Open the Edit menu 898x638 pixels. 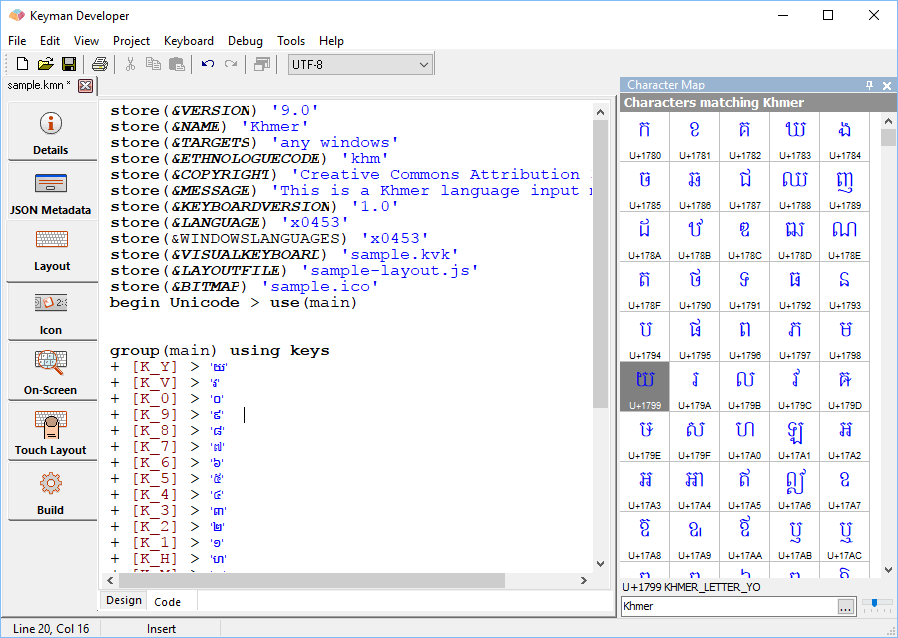[x=50, y=41]
